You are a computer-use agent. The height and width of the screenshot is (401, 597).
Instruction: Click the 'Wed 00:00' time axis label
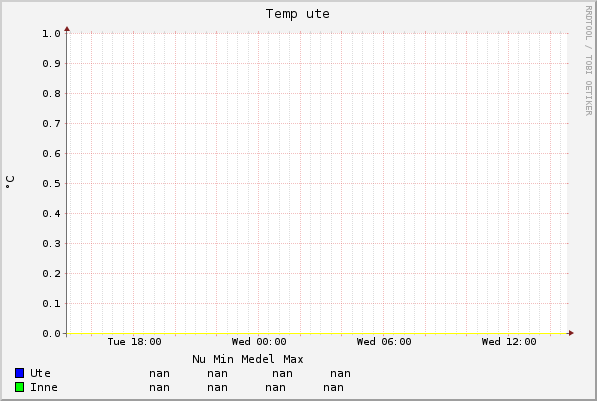[x=259, y=342]
